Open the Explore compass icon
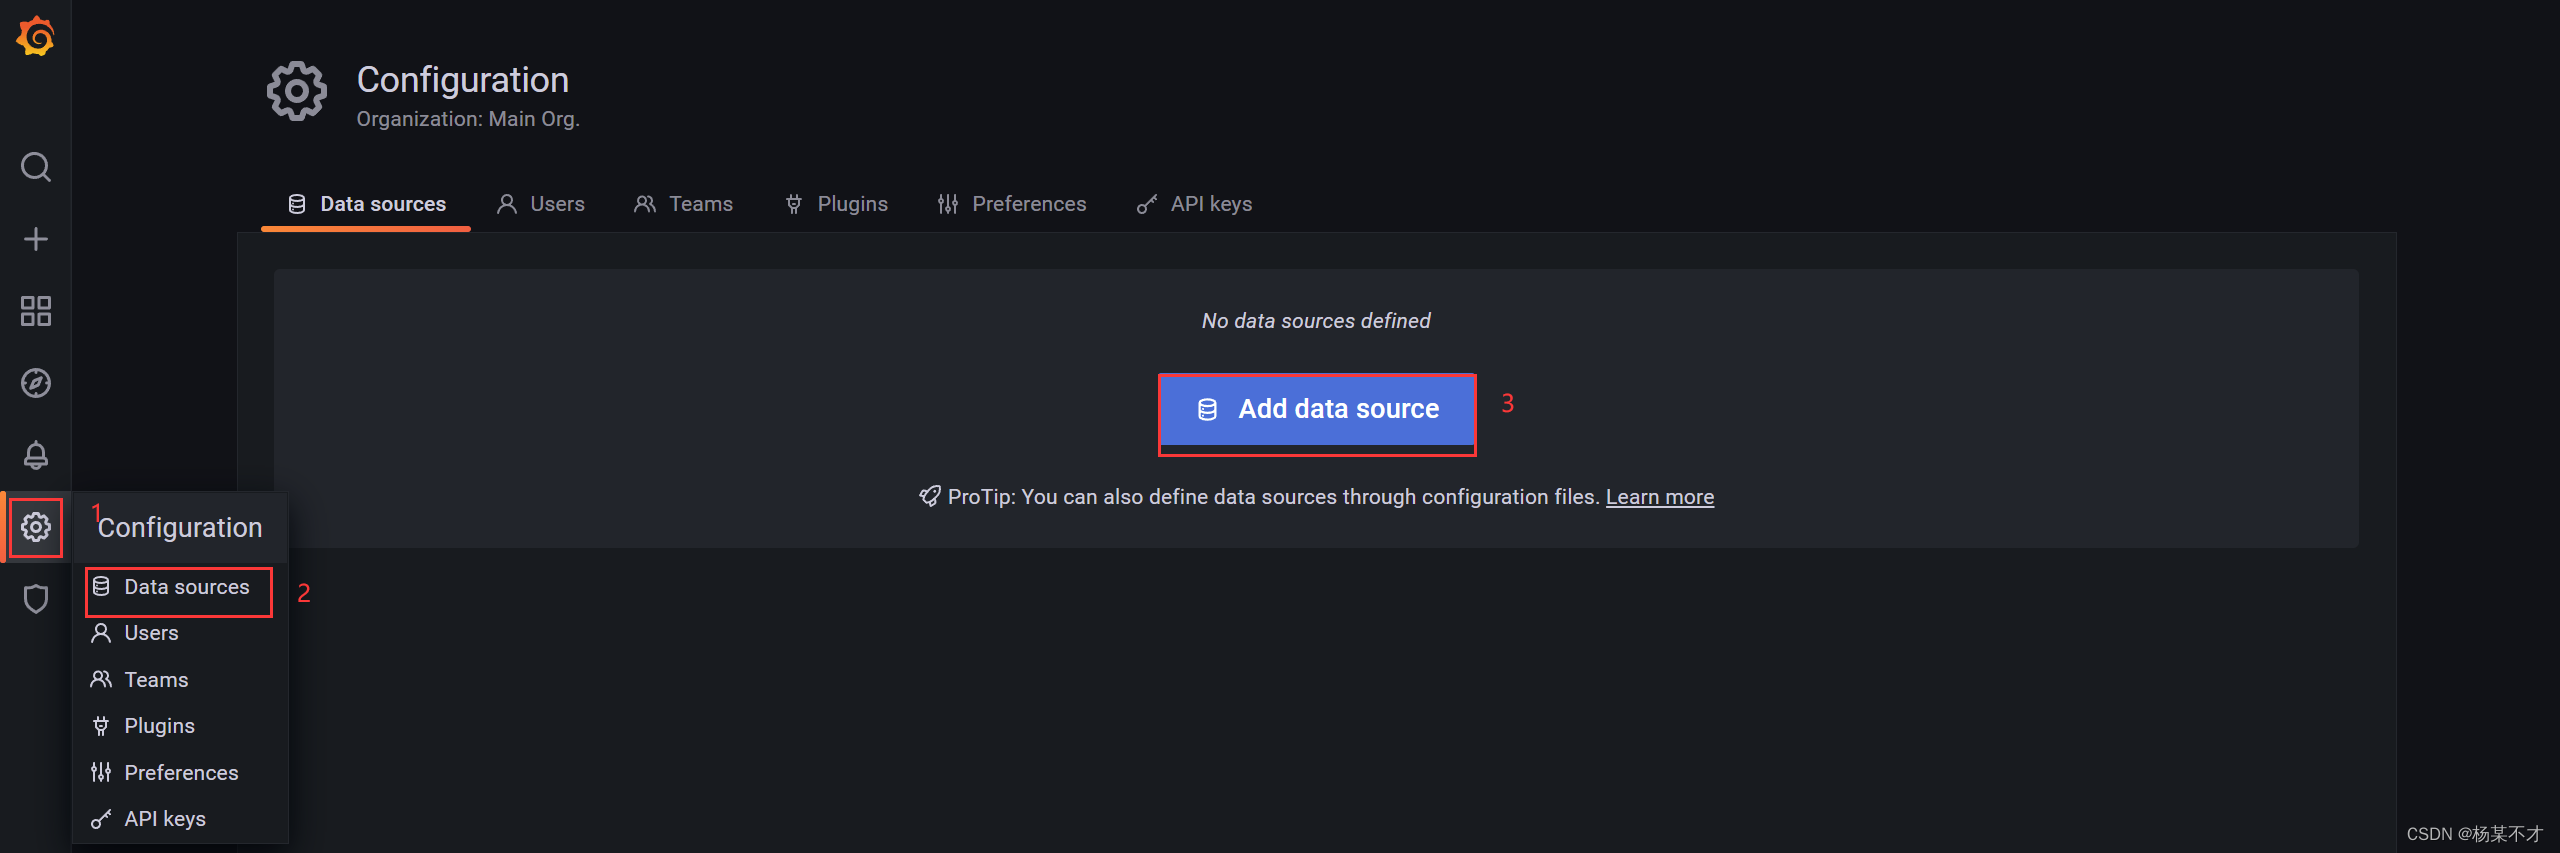Viewport: 2560px width, 853px height. [36, 383]
